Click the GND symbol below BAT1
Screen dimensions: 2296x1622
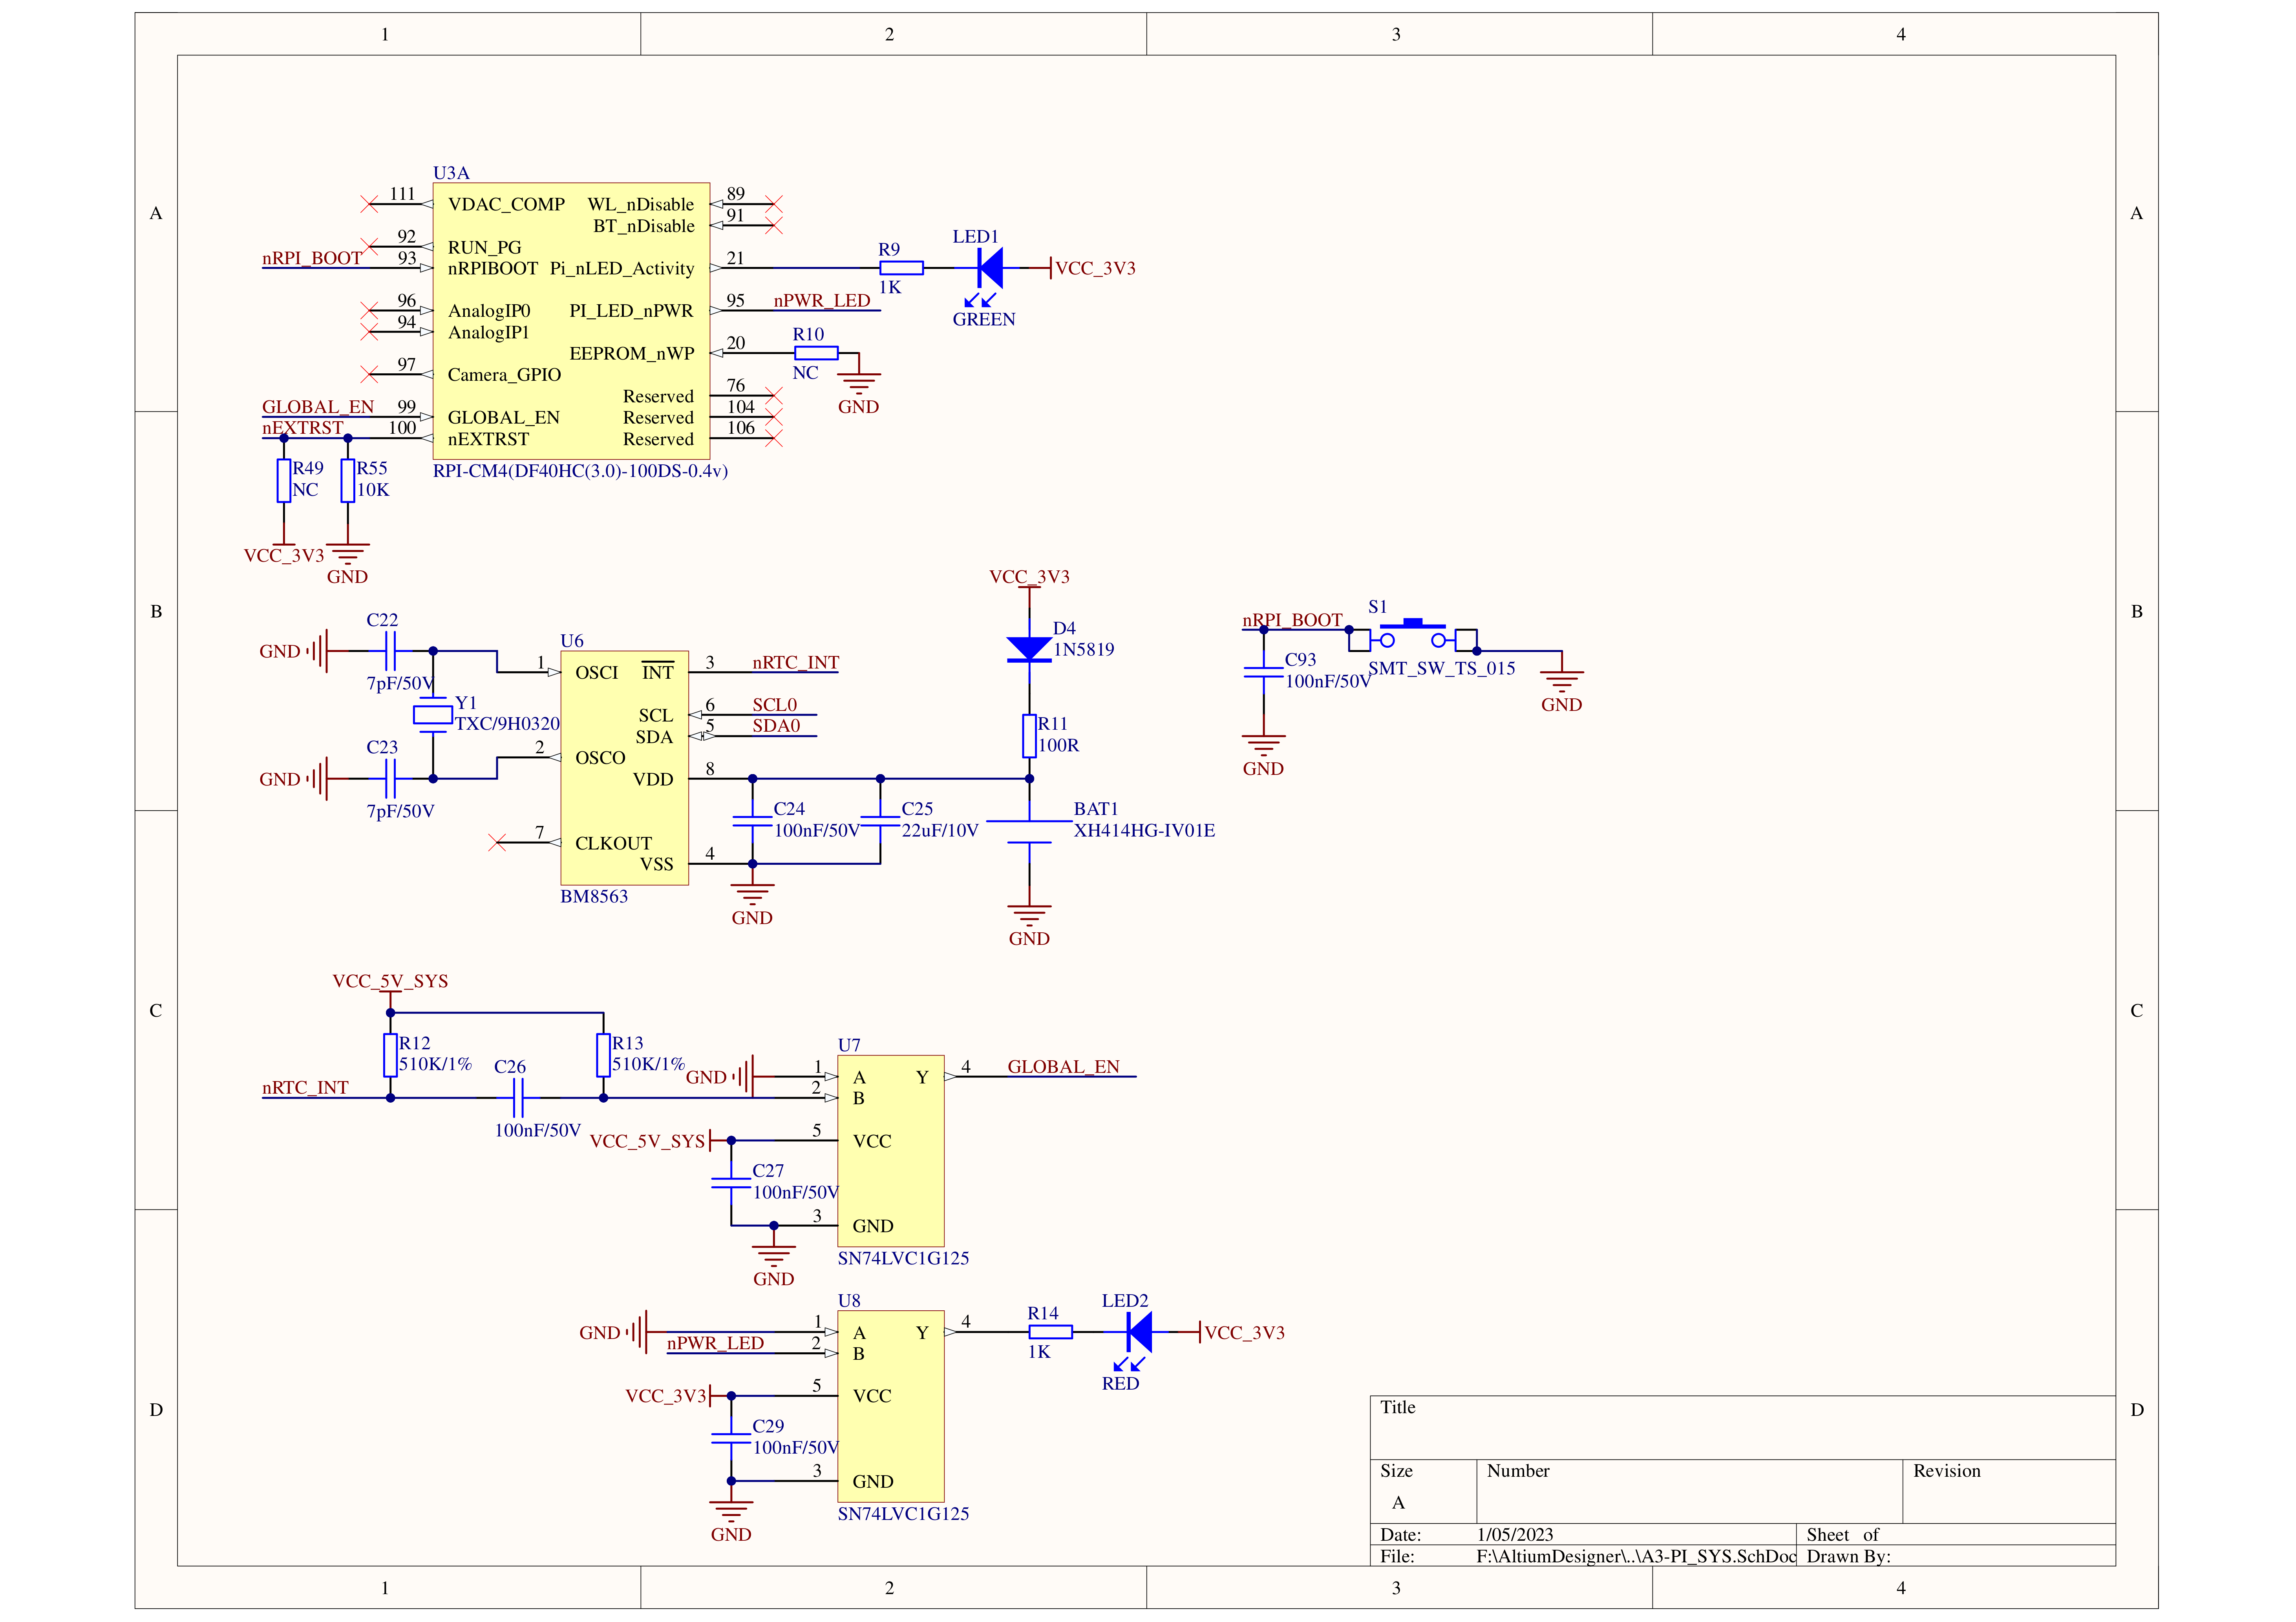(1029, 915)
